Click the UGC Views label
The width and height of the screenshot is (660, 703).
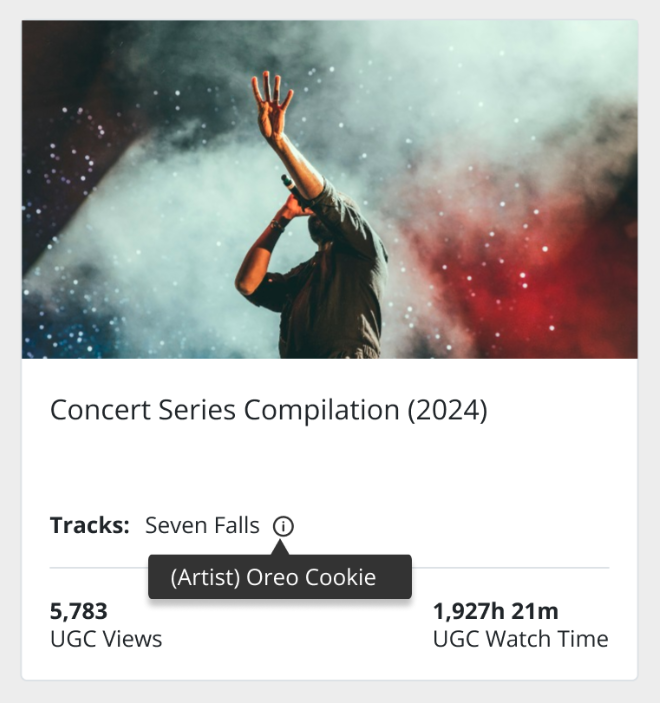106,639
